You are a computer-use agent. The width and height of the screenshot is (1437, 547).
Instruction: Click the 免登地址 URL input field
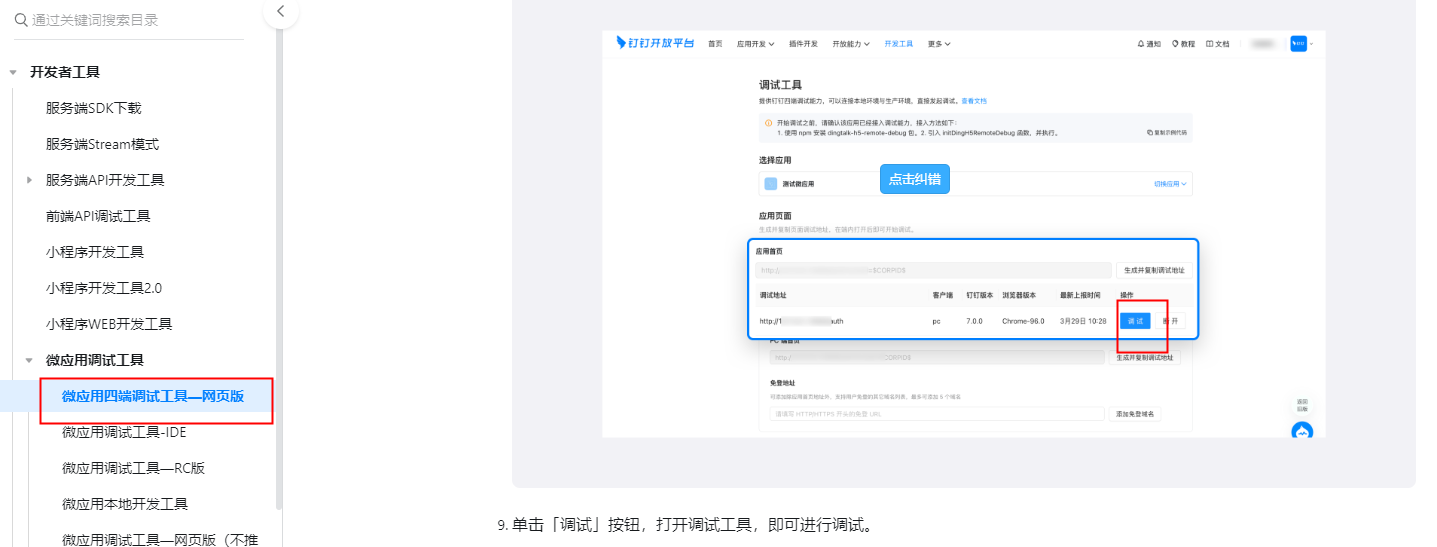pyautogui.click(x=936, y=413)
